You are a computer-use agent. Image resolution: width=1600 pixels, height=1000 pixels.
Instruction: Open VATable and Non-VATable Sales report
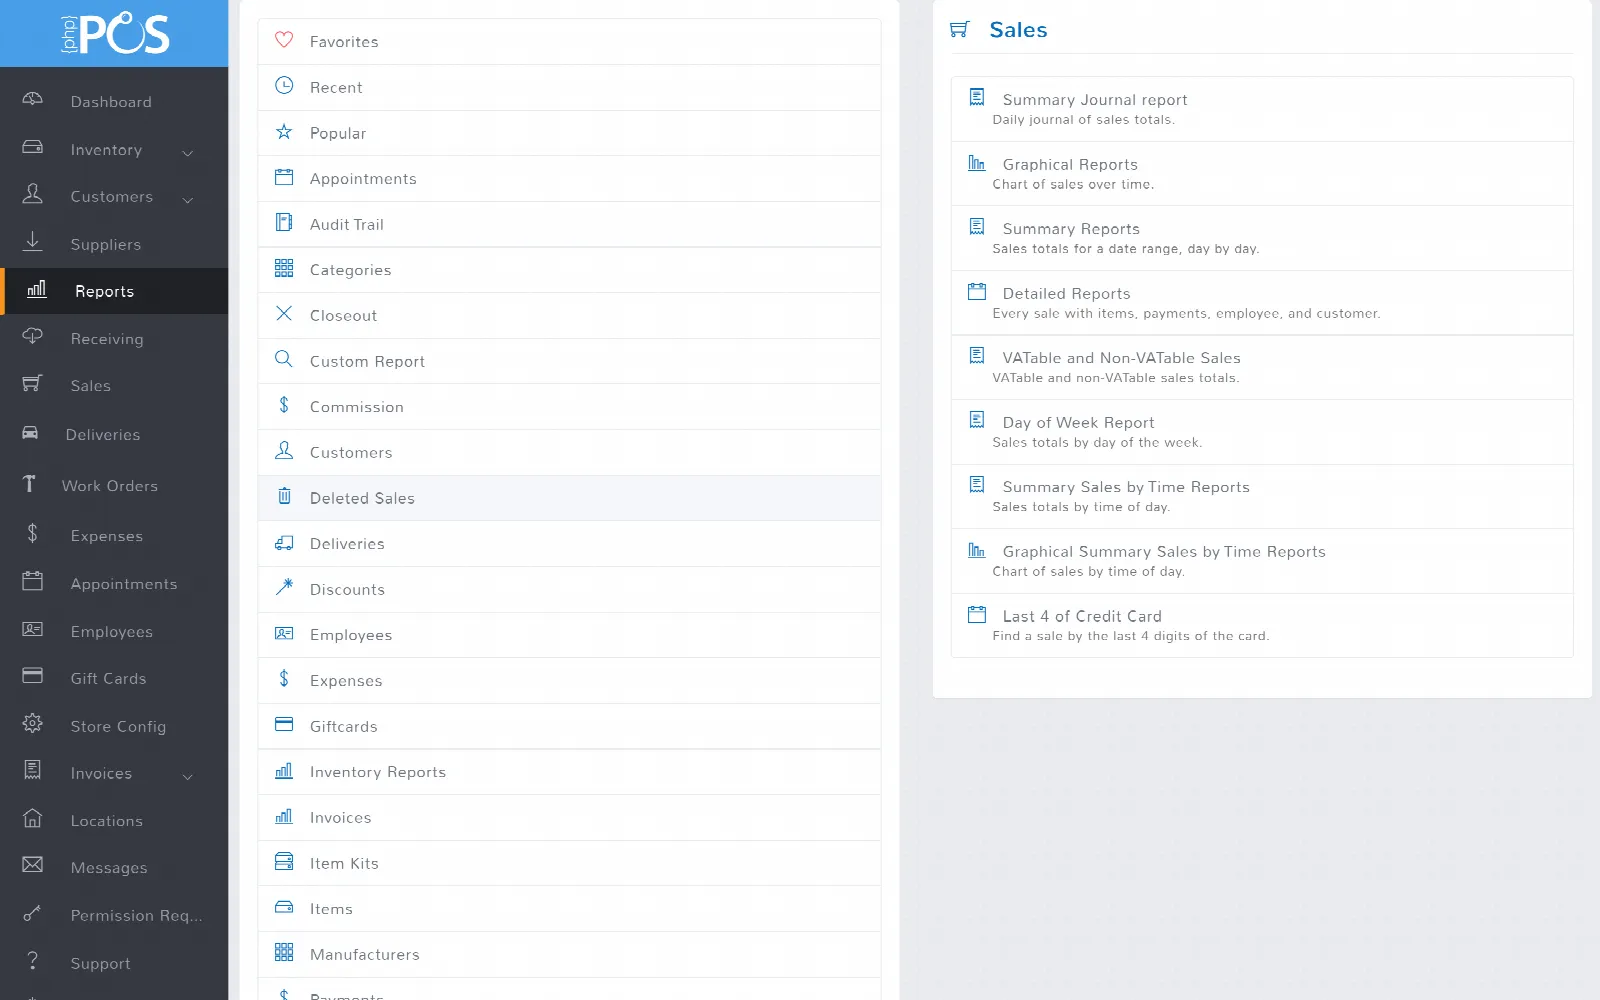(1262, 367)
